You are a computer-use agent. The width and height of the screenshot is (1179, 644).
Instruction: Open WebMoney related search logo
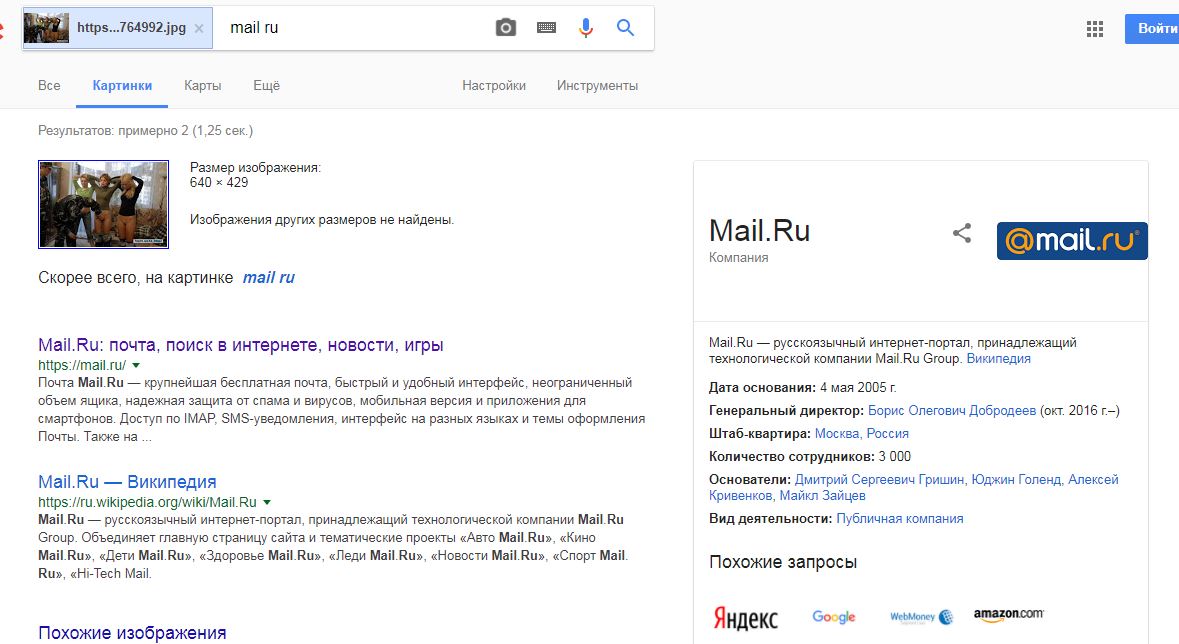point(921,617)
